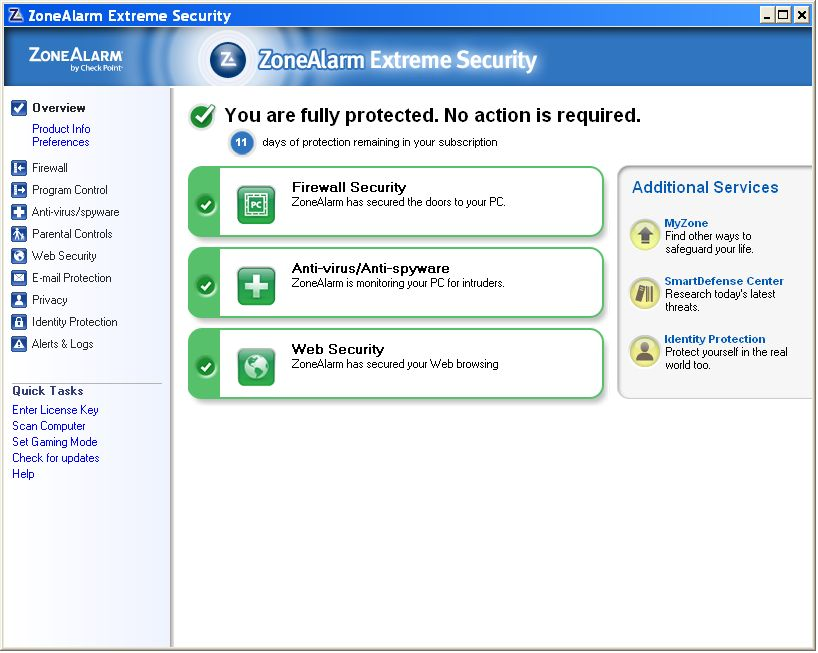Click the Anti-virus/Anti-spyware card title
Screen dimensions: 818x653
pos(370,269)
